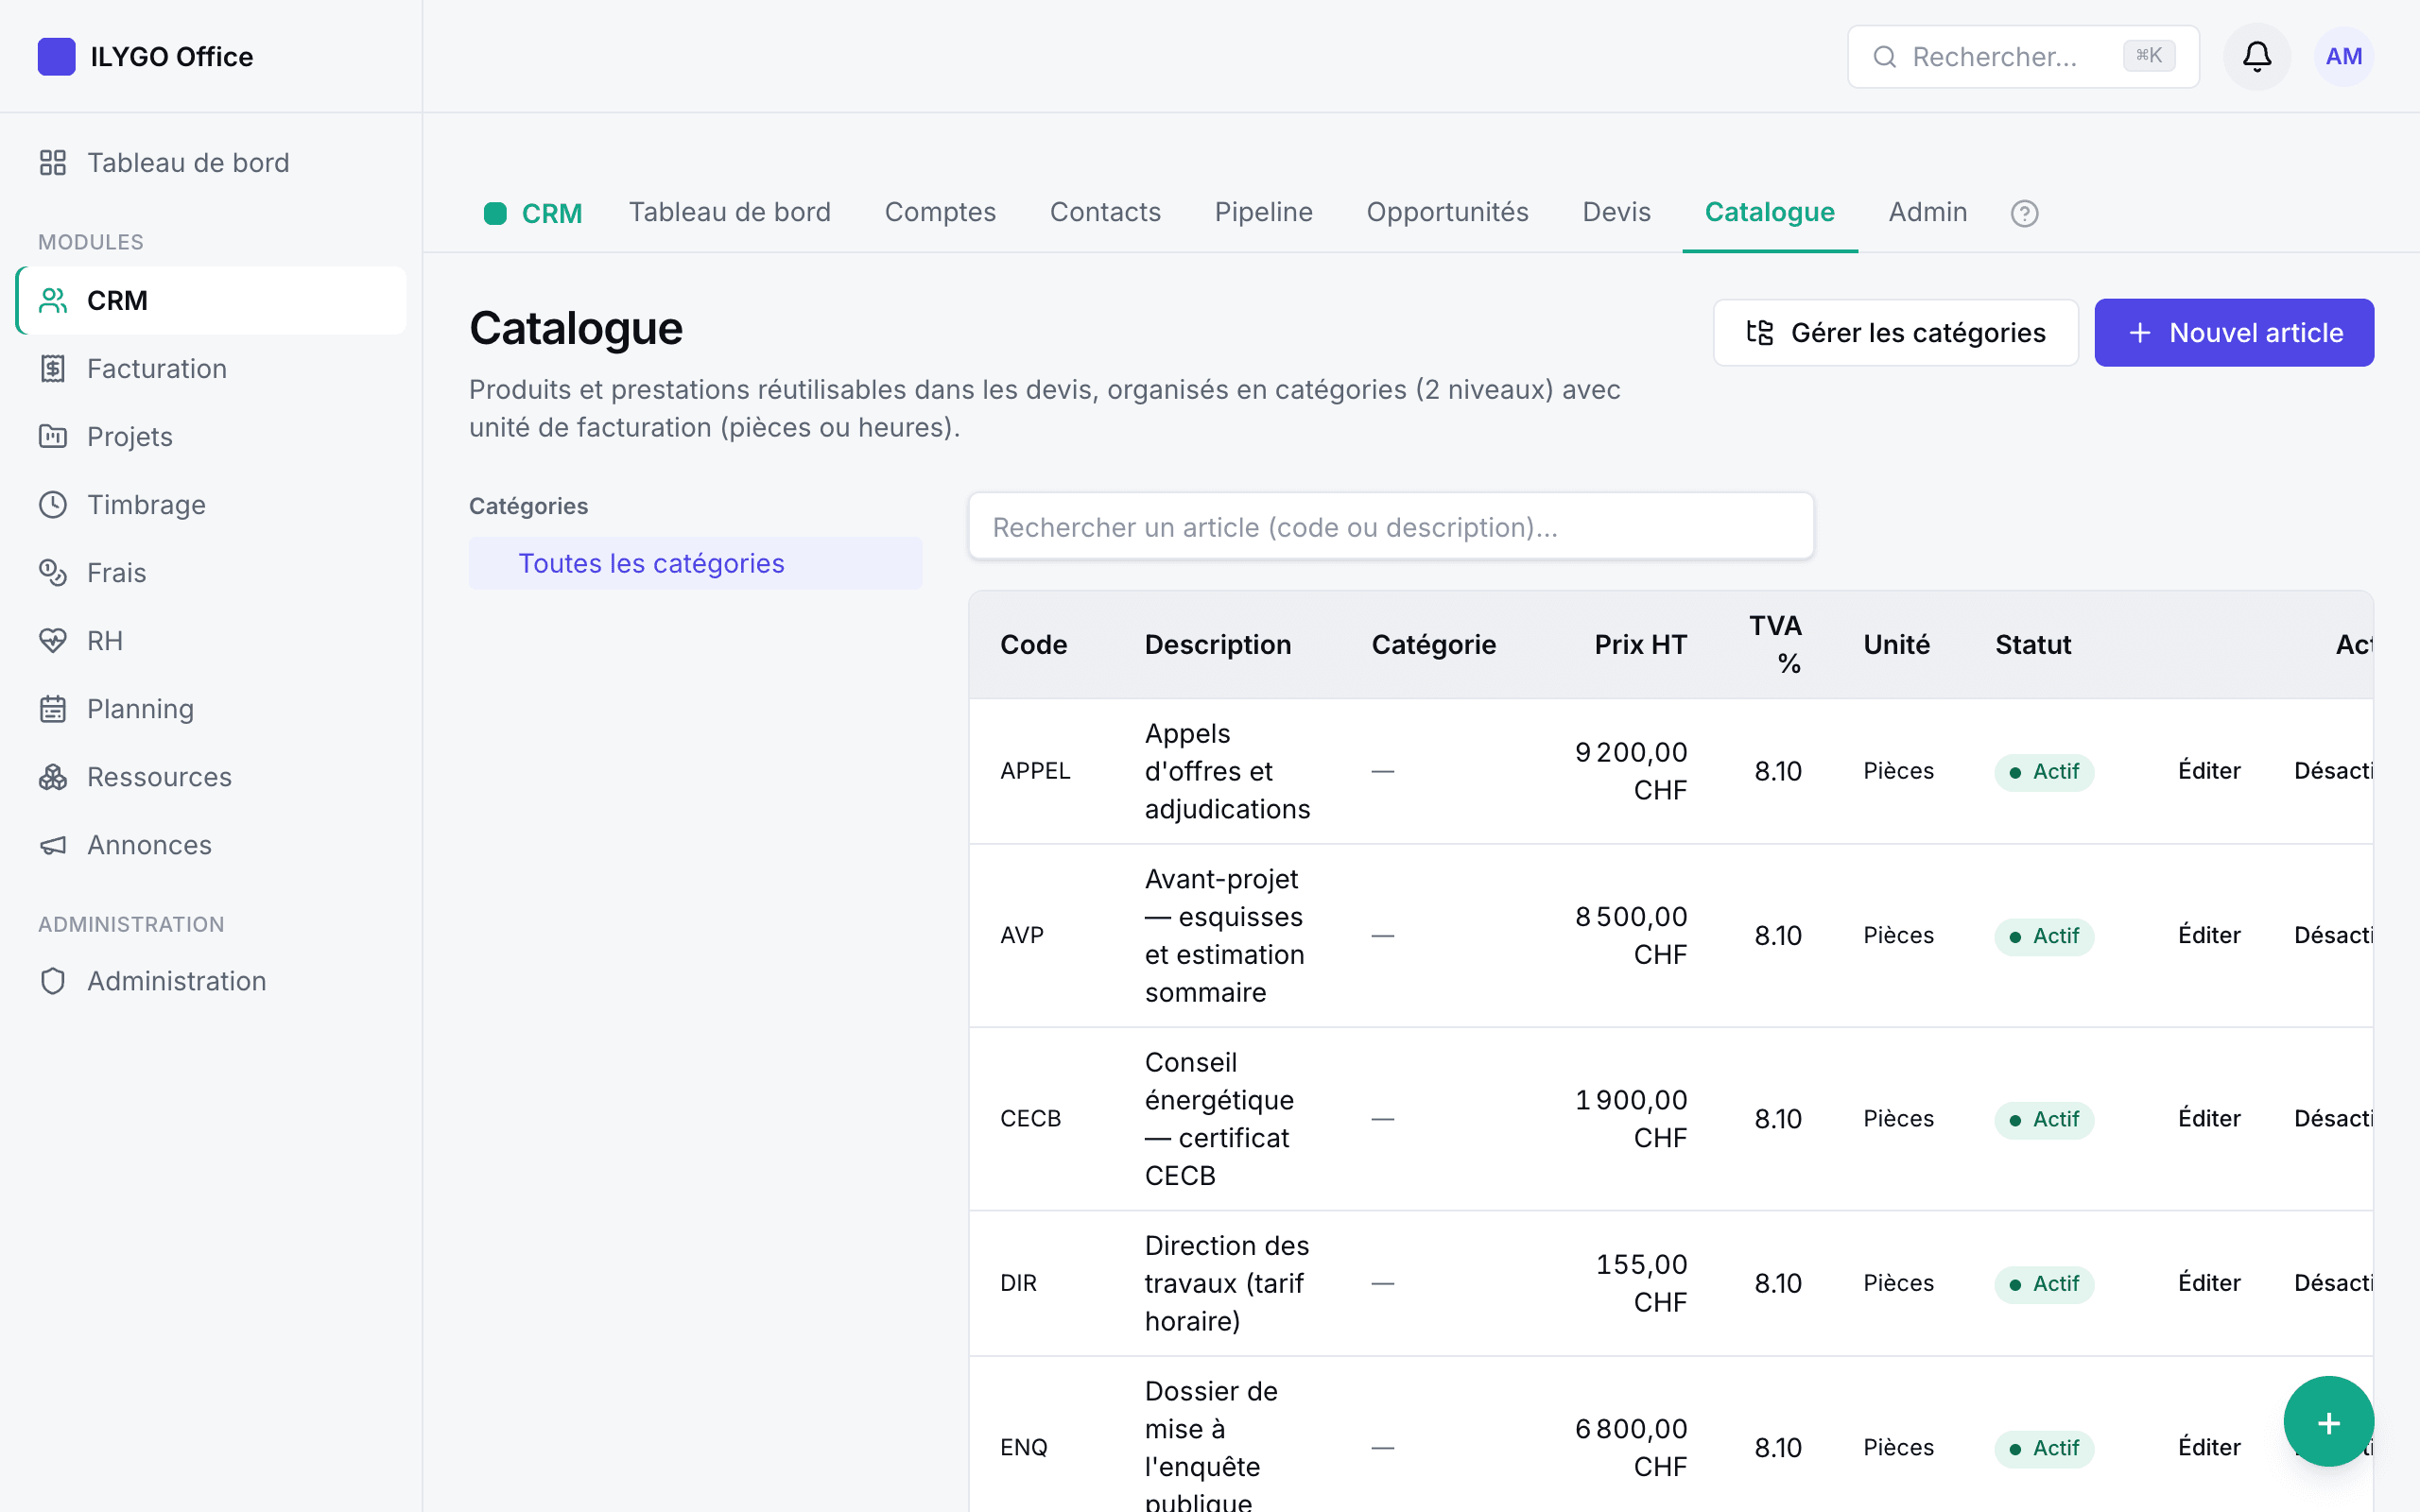Edit the CECB article
Screen dimensions: 2420x1512
2209,1119
